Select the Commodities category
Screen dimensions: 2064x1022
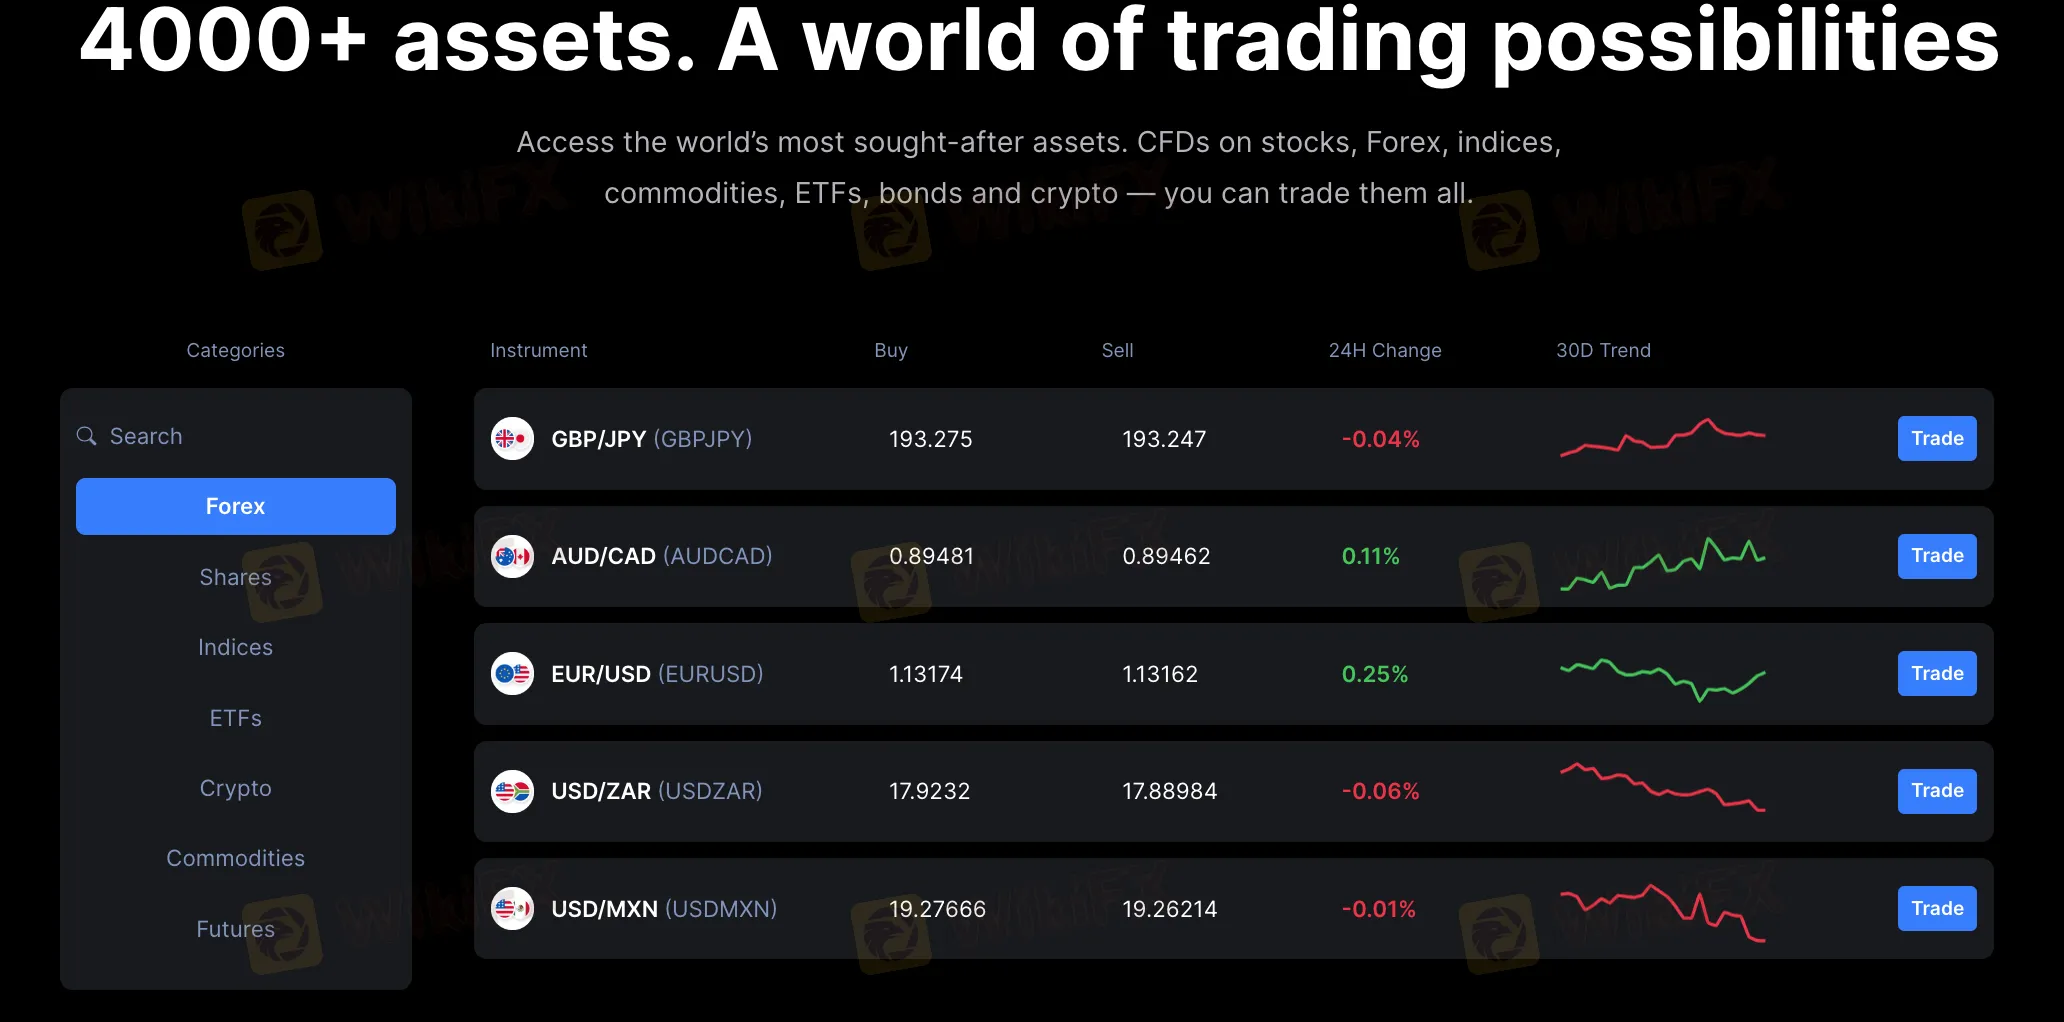point(236,858)
